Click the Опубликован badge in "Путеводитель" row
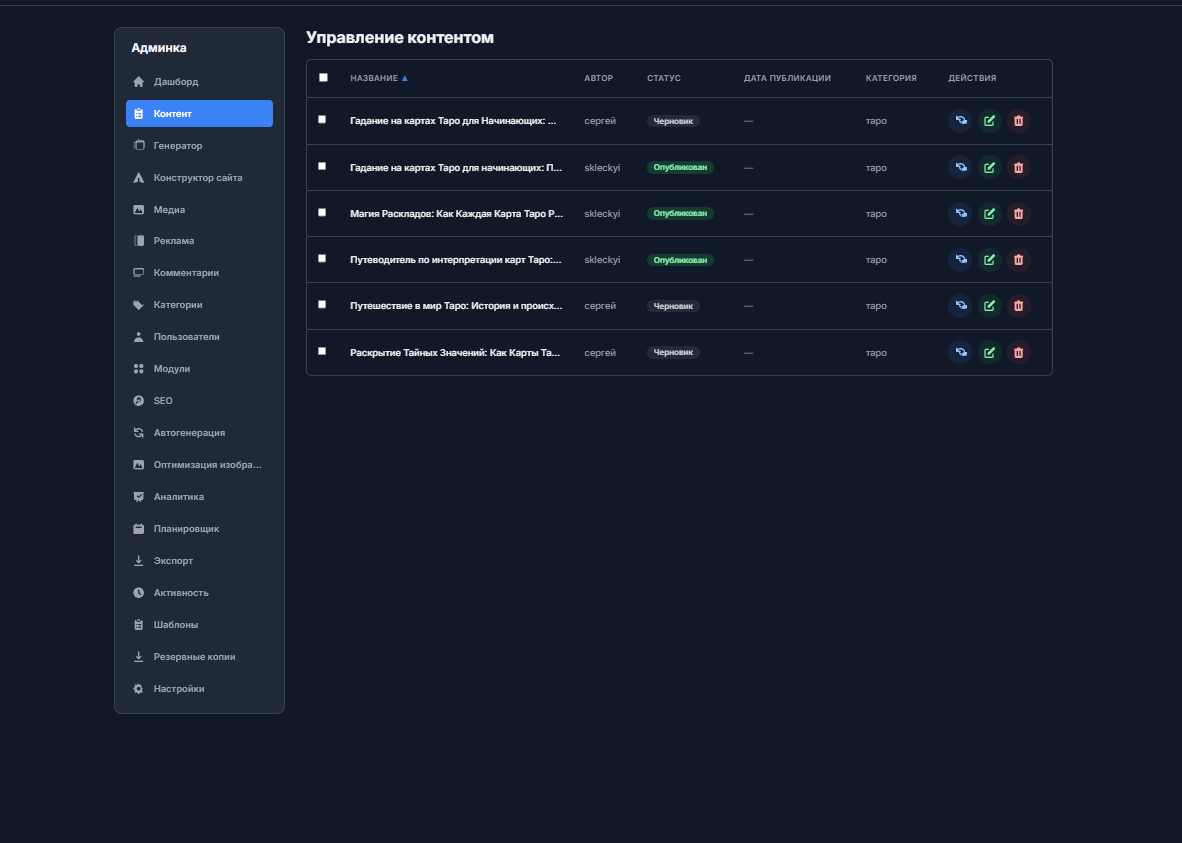 coord(680,260)
